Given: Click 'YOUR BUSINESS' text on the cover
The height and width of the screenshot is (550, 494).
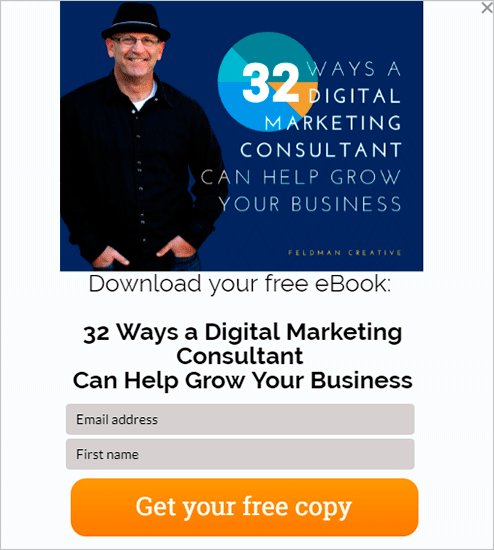Looking at the screenshot, I should (310, 204).
